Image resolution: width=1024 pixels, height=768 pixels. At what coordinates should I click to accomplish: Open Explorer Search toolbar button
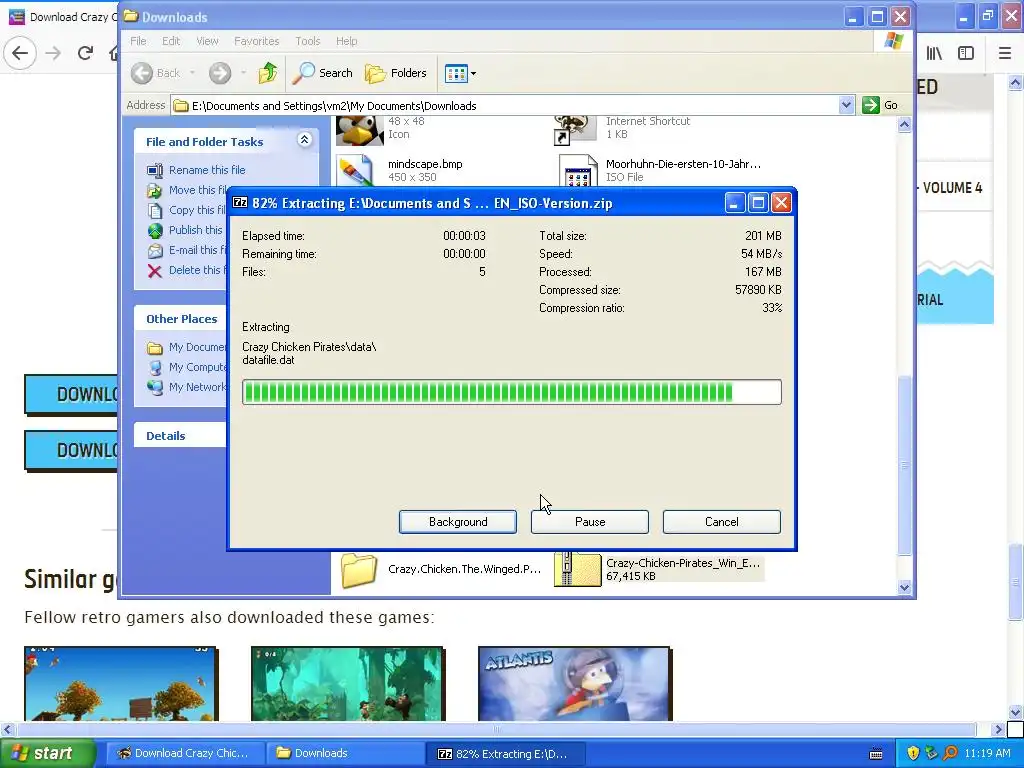(x=323, y=73)
